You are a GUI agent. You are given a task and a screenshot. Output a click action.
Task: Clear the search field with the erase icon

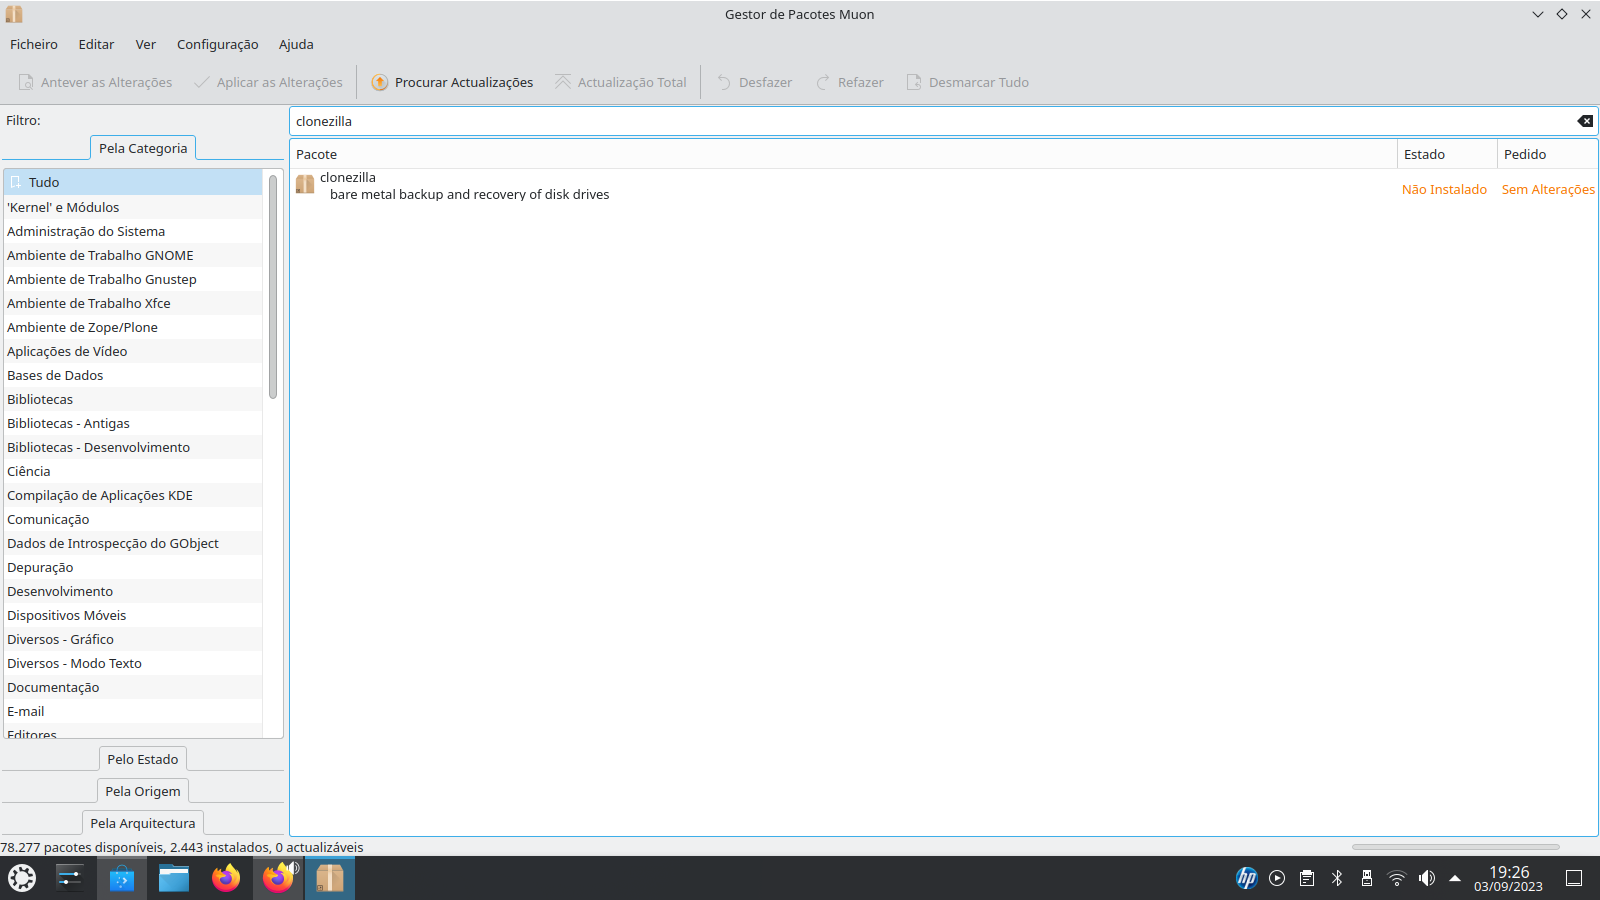click(x=1585, y=121)
